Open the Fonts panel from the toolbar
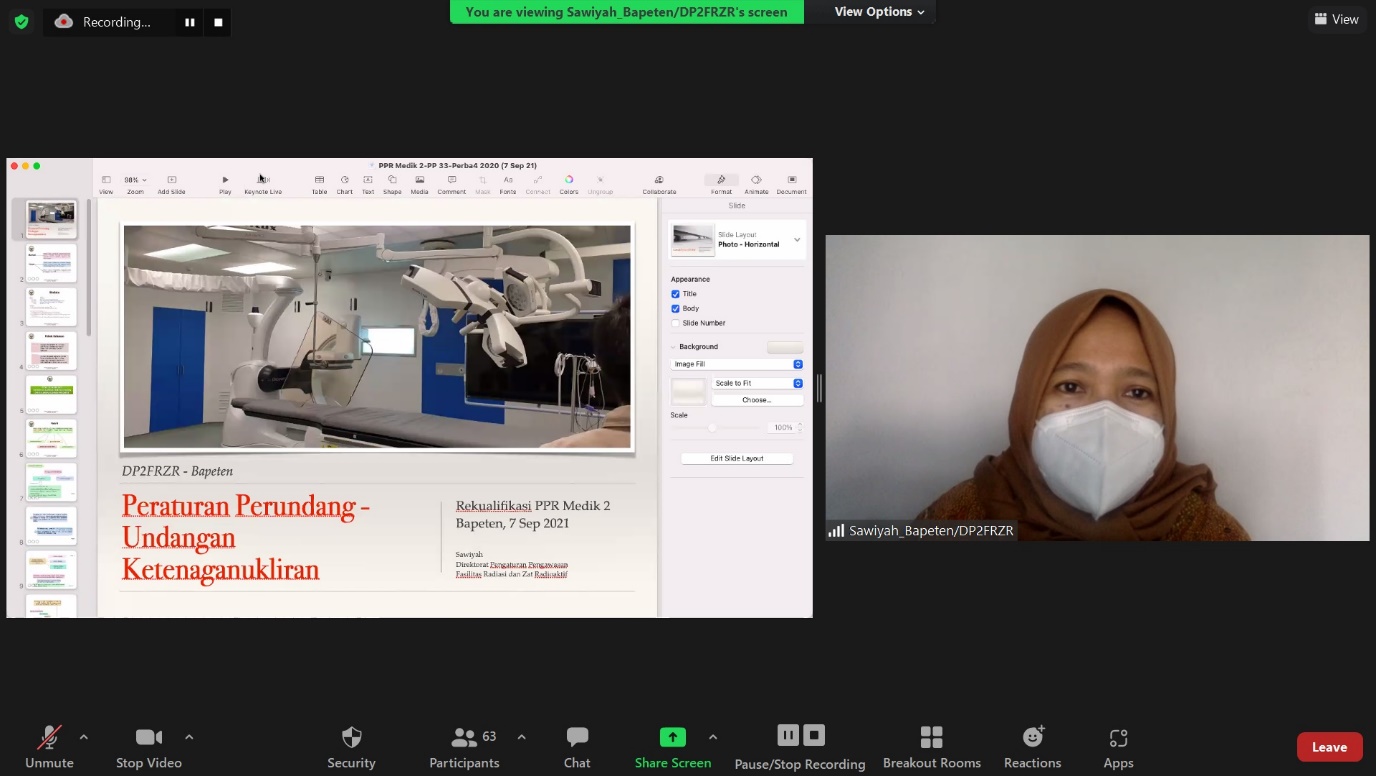The width and height of the screenshot is (1376, 776). click(x=508, y=184)
